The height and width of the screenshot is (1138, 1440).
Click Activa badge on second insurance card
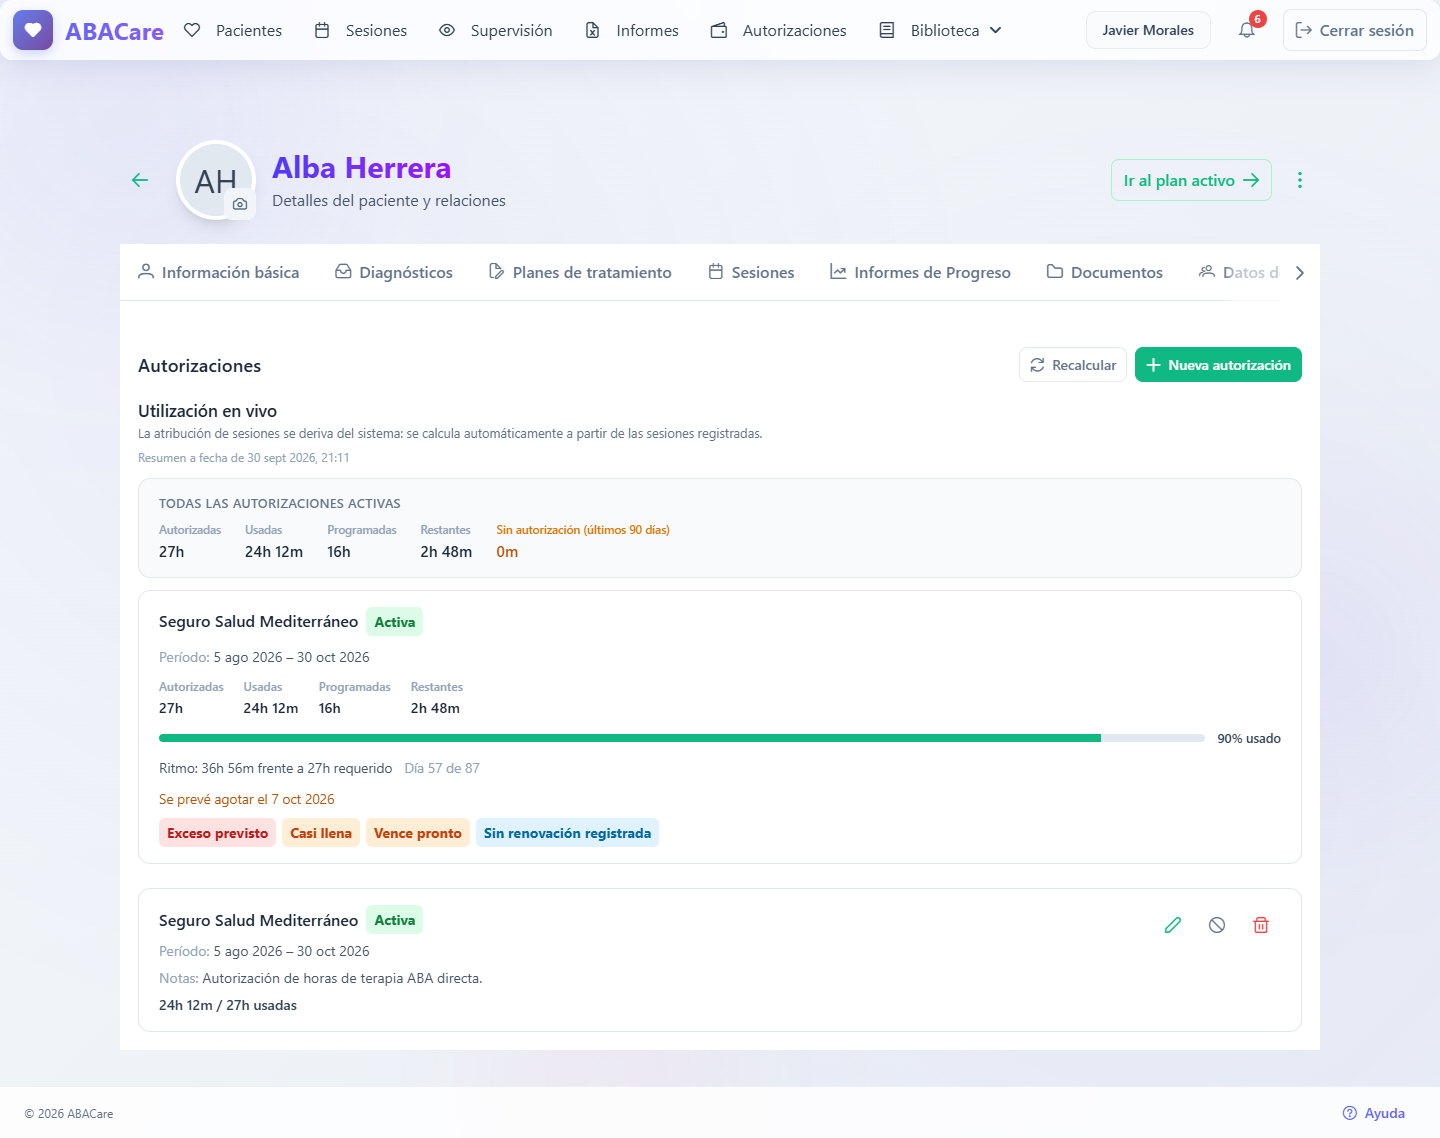coord(395,920)
